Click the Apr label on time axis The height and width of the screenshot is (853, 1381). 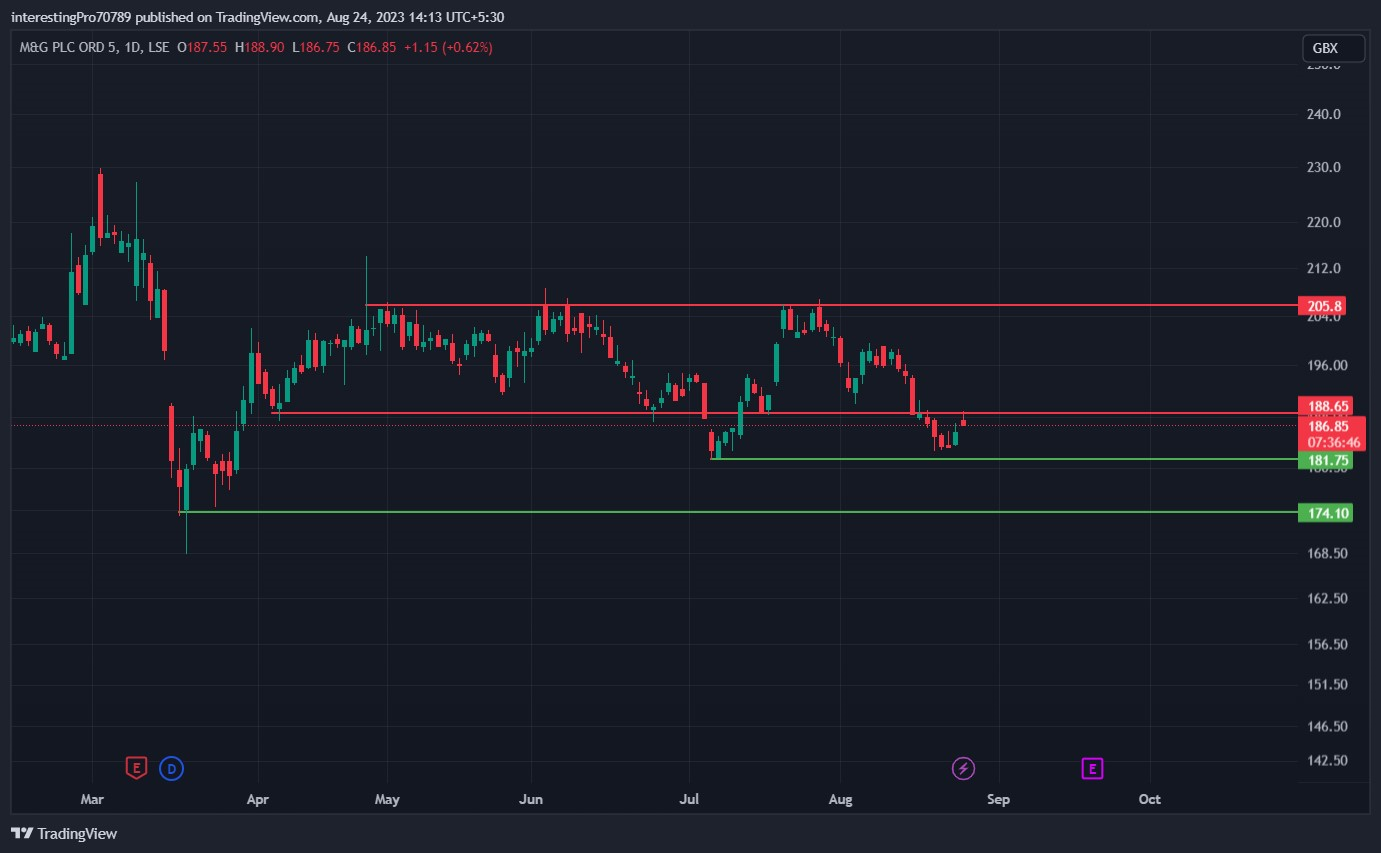[258, 799]
